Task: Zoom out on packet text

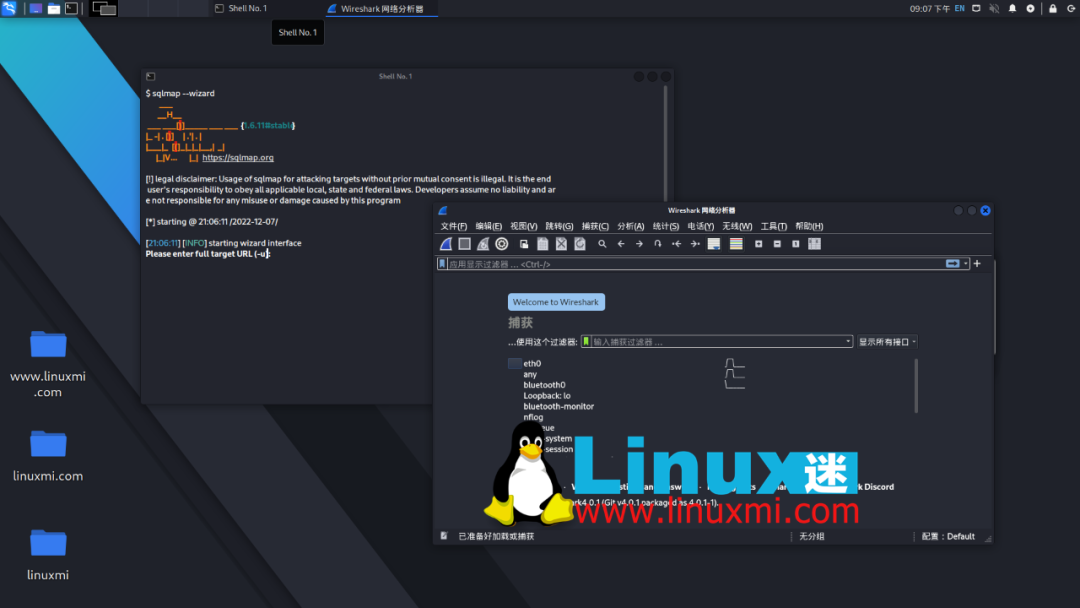Action: (777, 244)
